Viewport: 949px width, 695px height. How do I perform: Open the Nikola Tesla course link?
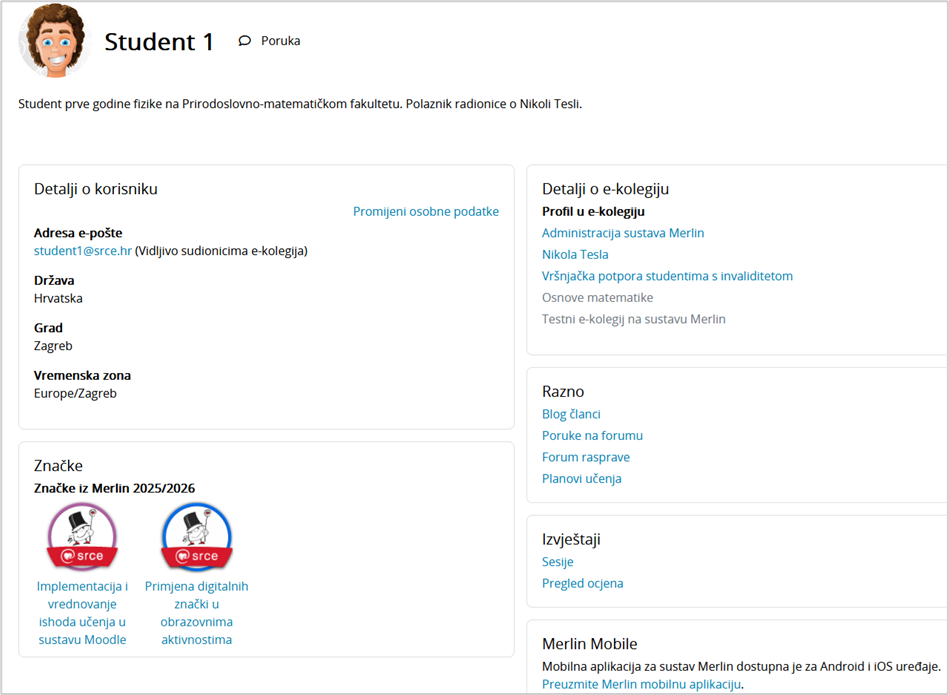pos(575,255)
